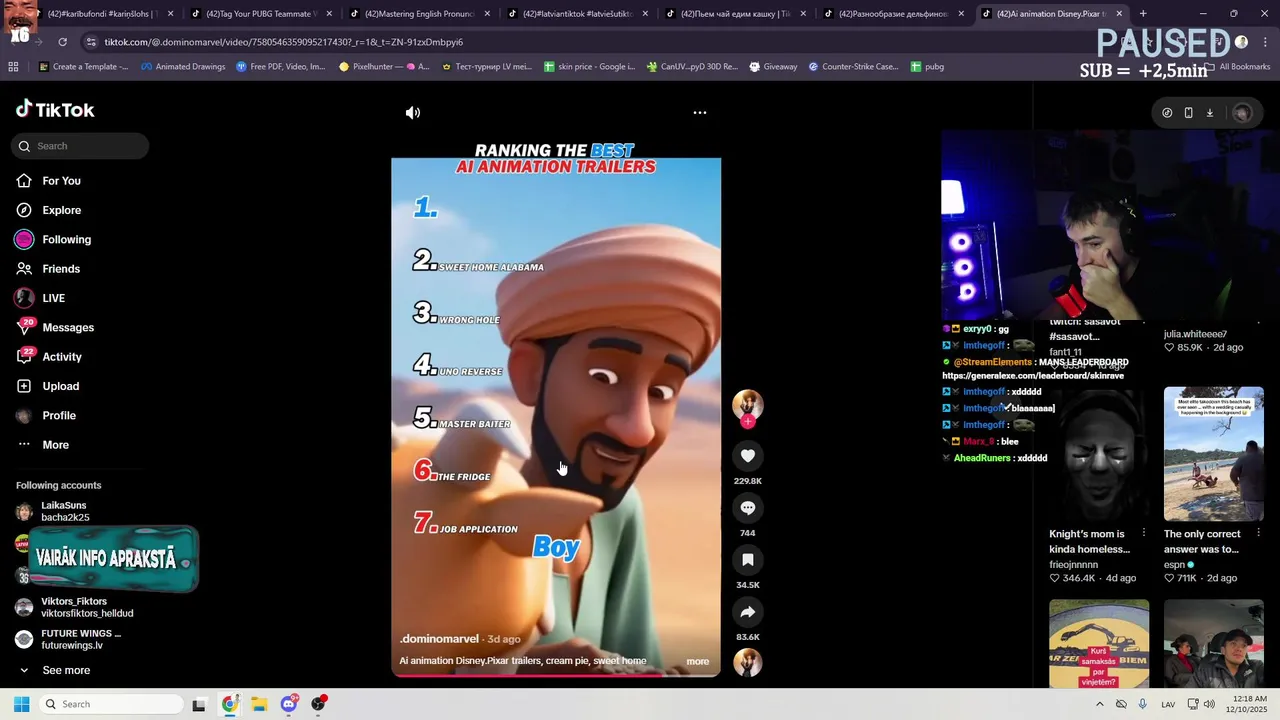This screenshot has height=720, width=1280.
Task: Open my Profile page
Action: click(x=59, y=416)
